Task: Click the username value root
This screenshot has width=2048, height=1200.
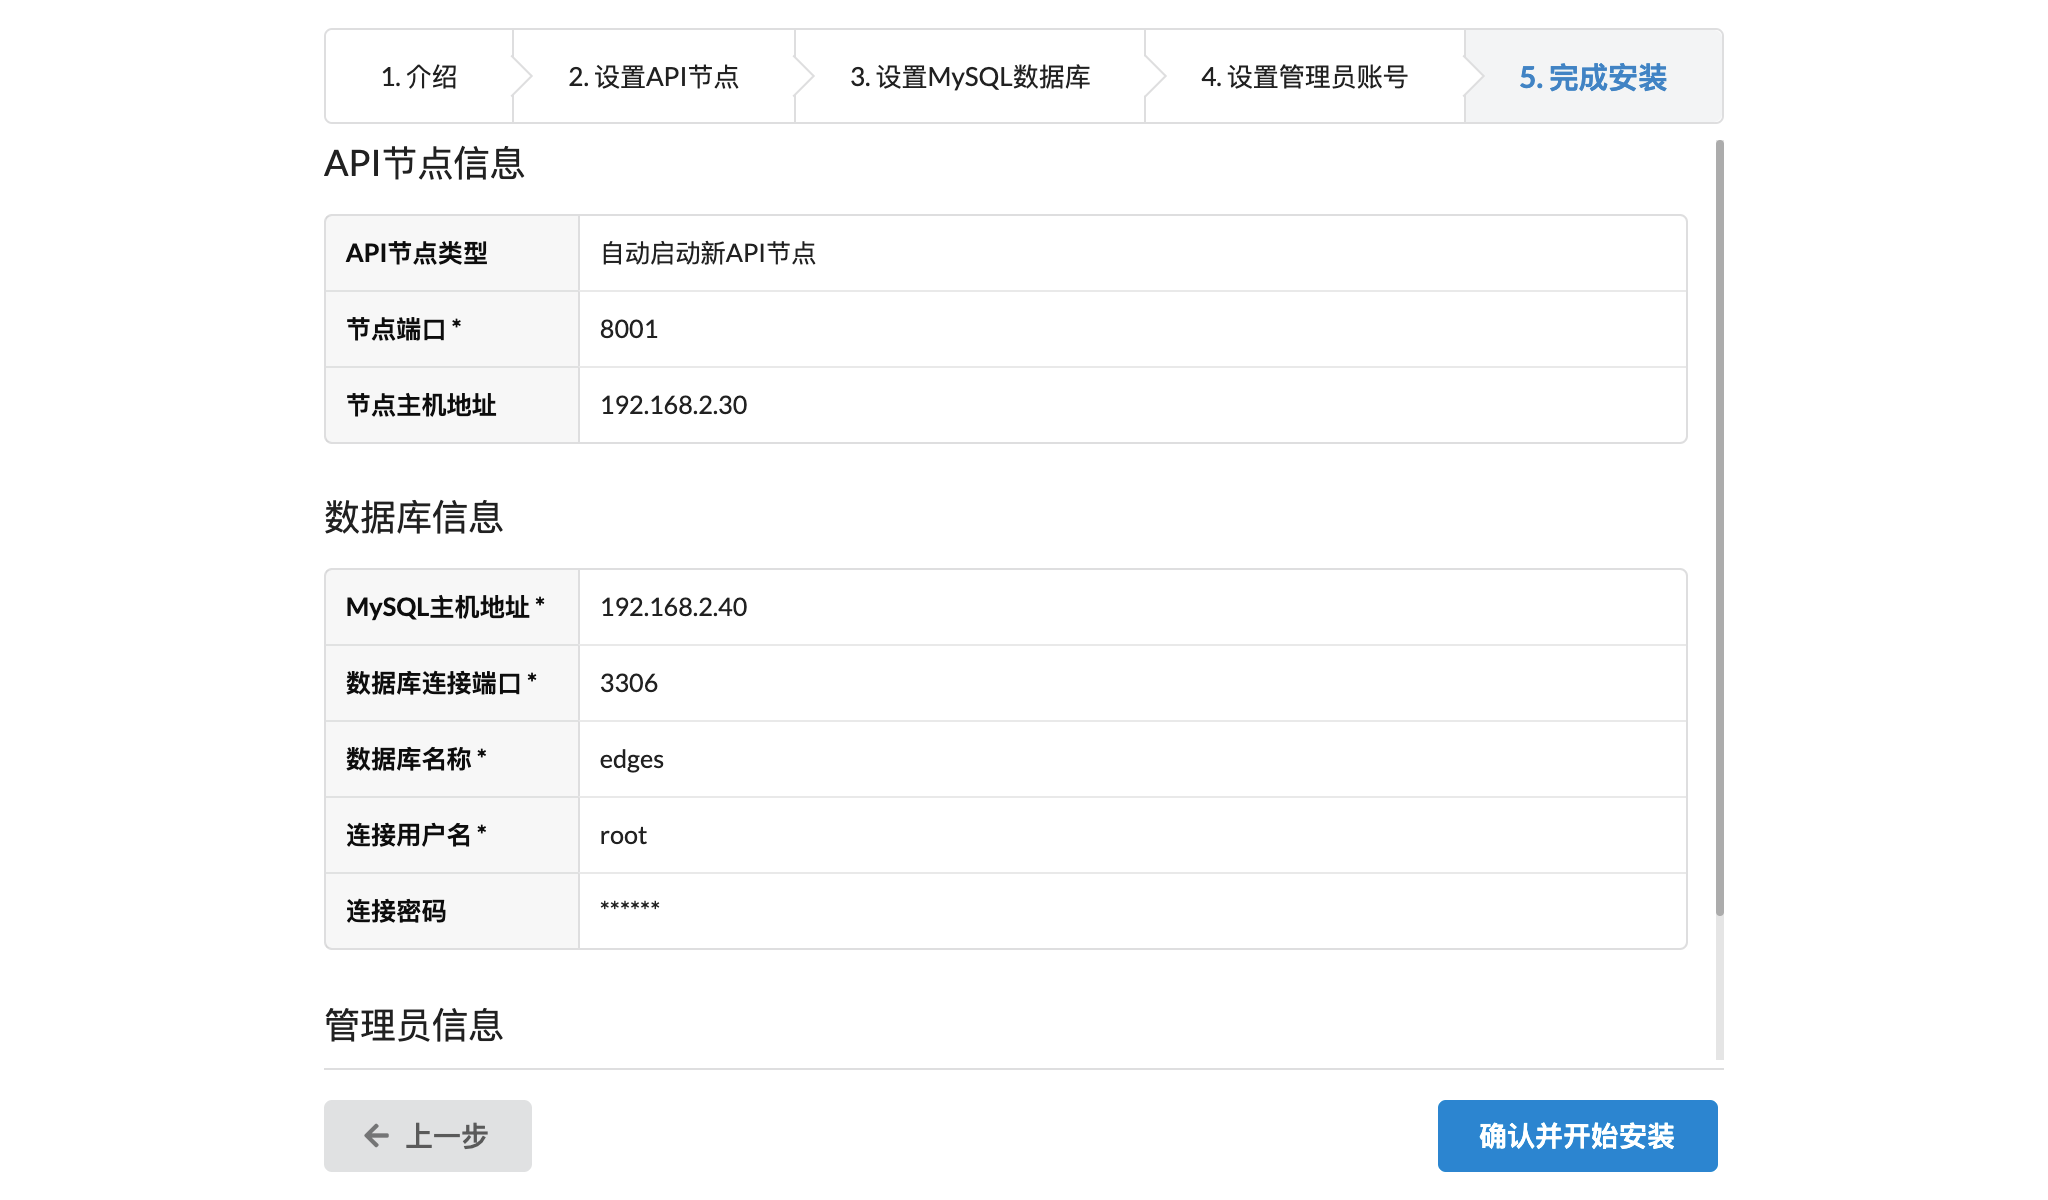Action: [623, 835]
